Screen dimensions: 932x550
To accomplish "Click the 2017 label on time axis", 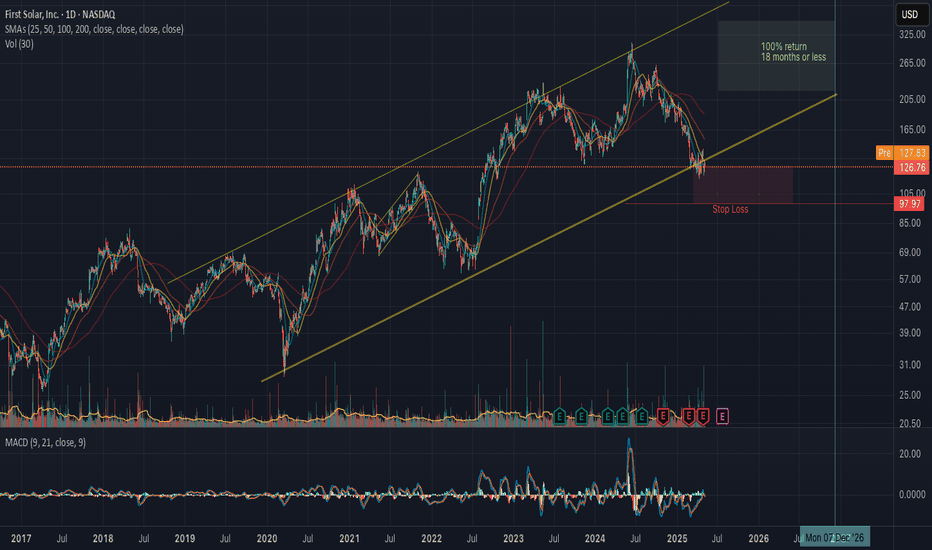I will click(21, 538).
